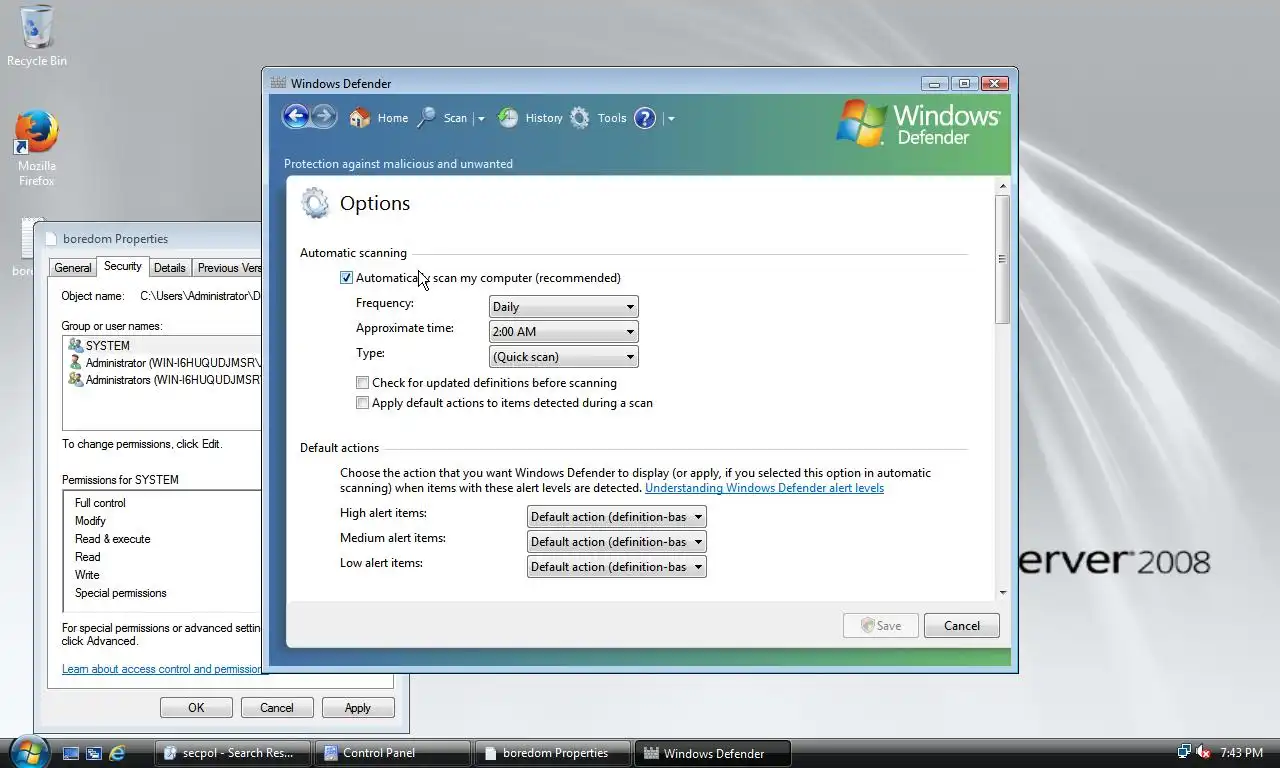Enable Check for updated definitions before scanning
Viewport: 1280px width, 768px height.
(363, 383)
